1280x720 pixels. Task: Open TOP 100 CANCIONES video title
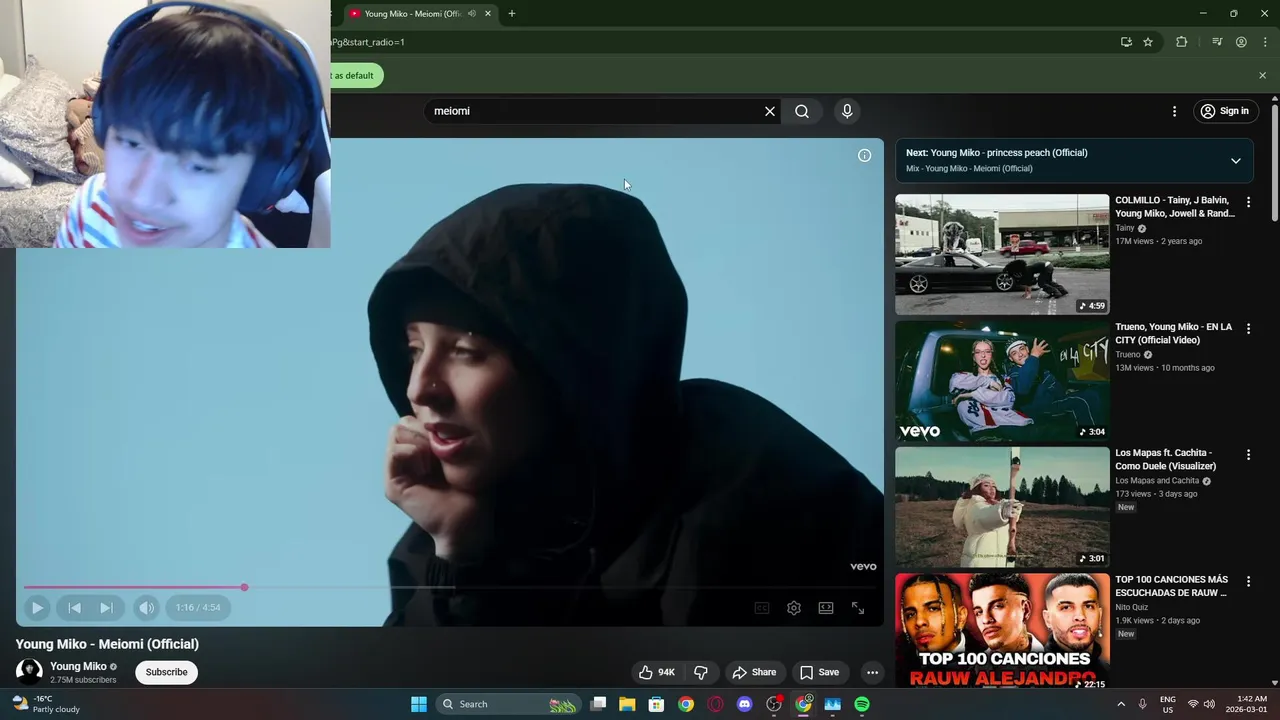pyautogui.click(x=1172, y=586)
